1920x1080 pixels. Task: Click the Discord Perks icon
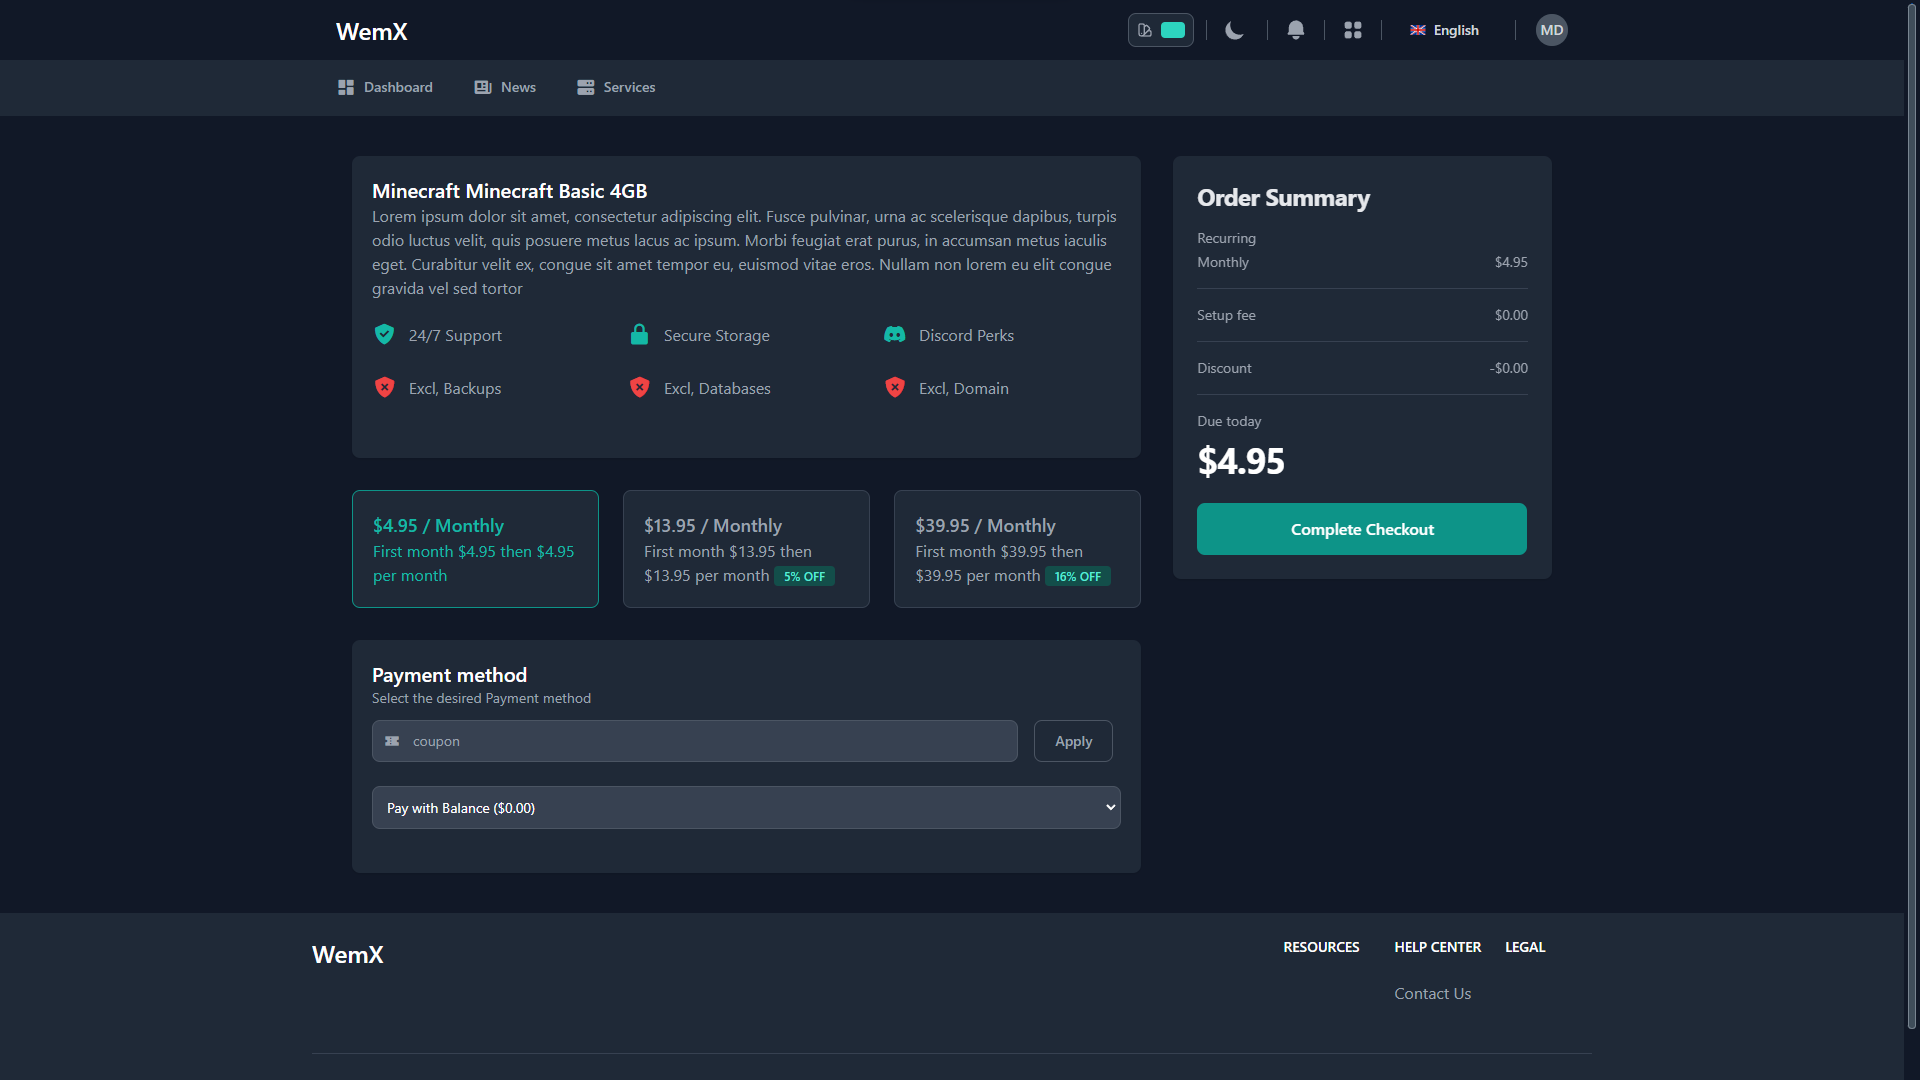[895, 334]
